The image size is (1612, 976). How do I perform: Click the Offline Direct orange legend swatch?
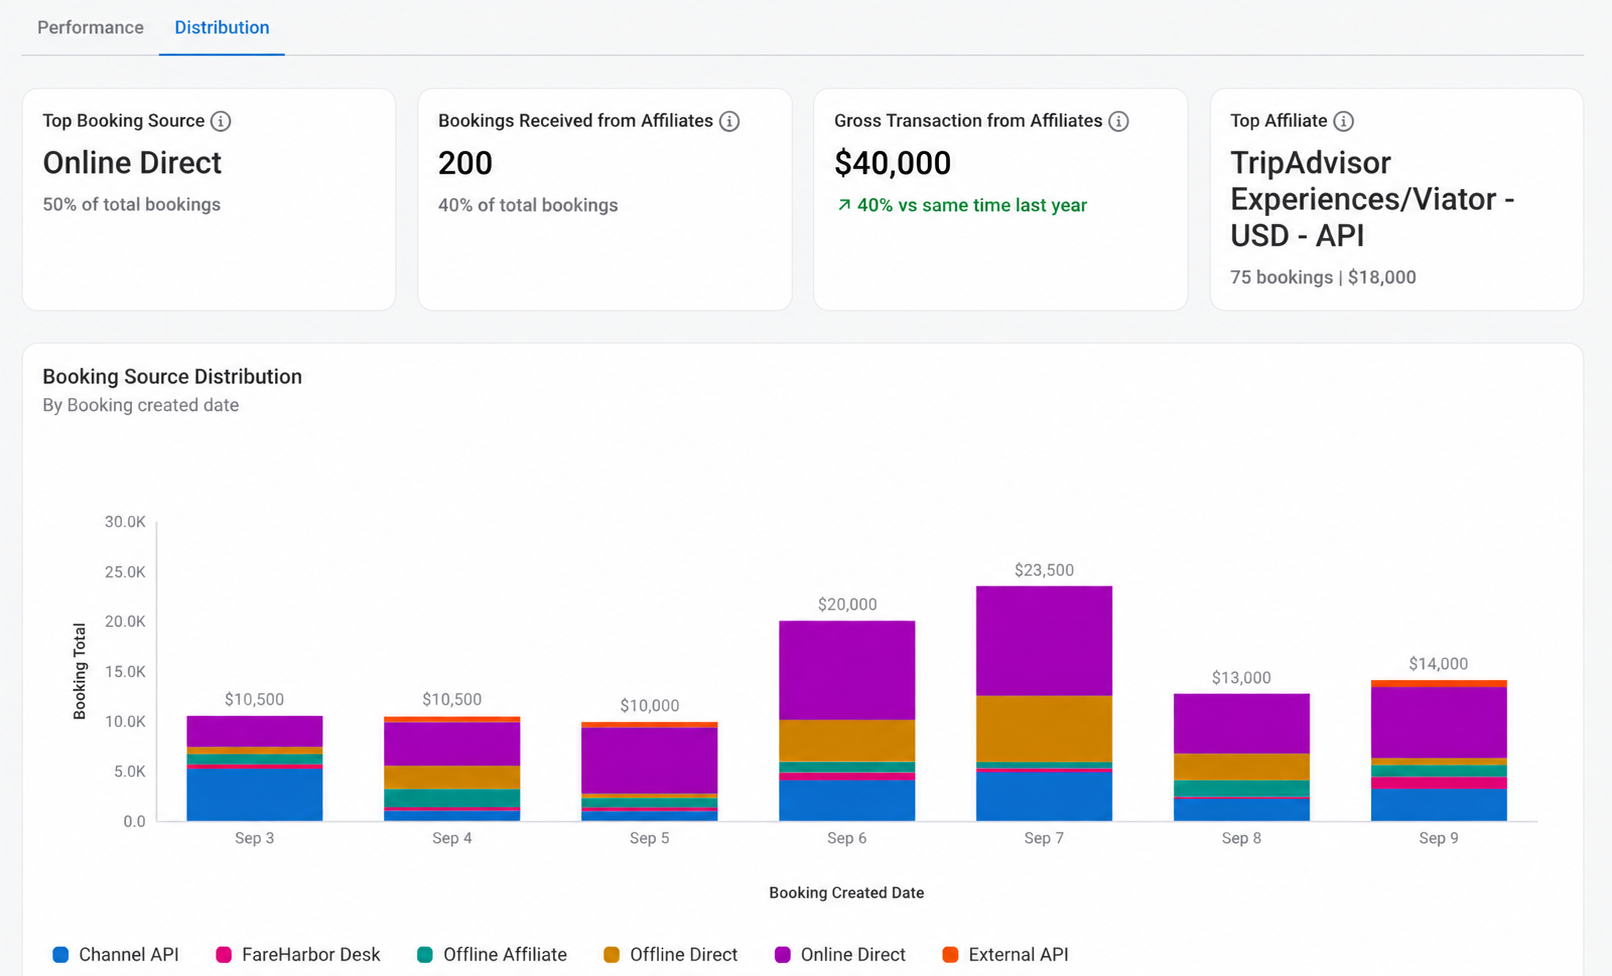click(612, 955)
